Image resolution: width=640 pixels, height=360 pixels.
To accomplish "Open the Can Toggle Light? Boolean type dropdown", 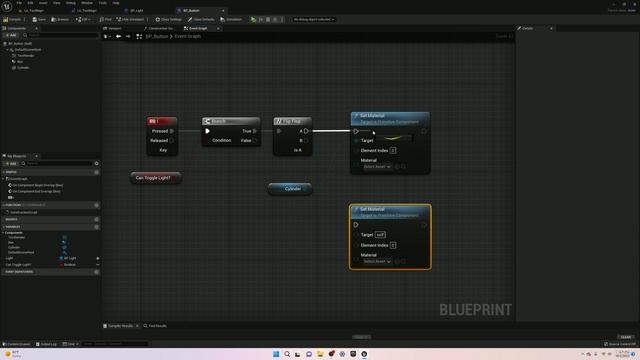I will (69, 264).
